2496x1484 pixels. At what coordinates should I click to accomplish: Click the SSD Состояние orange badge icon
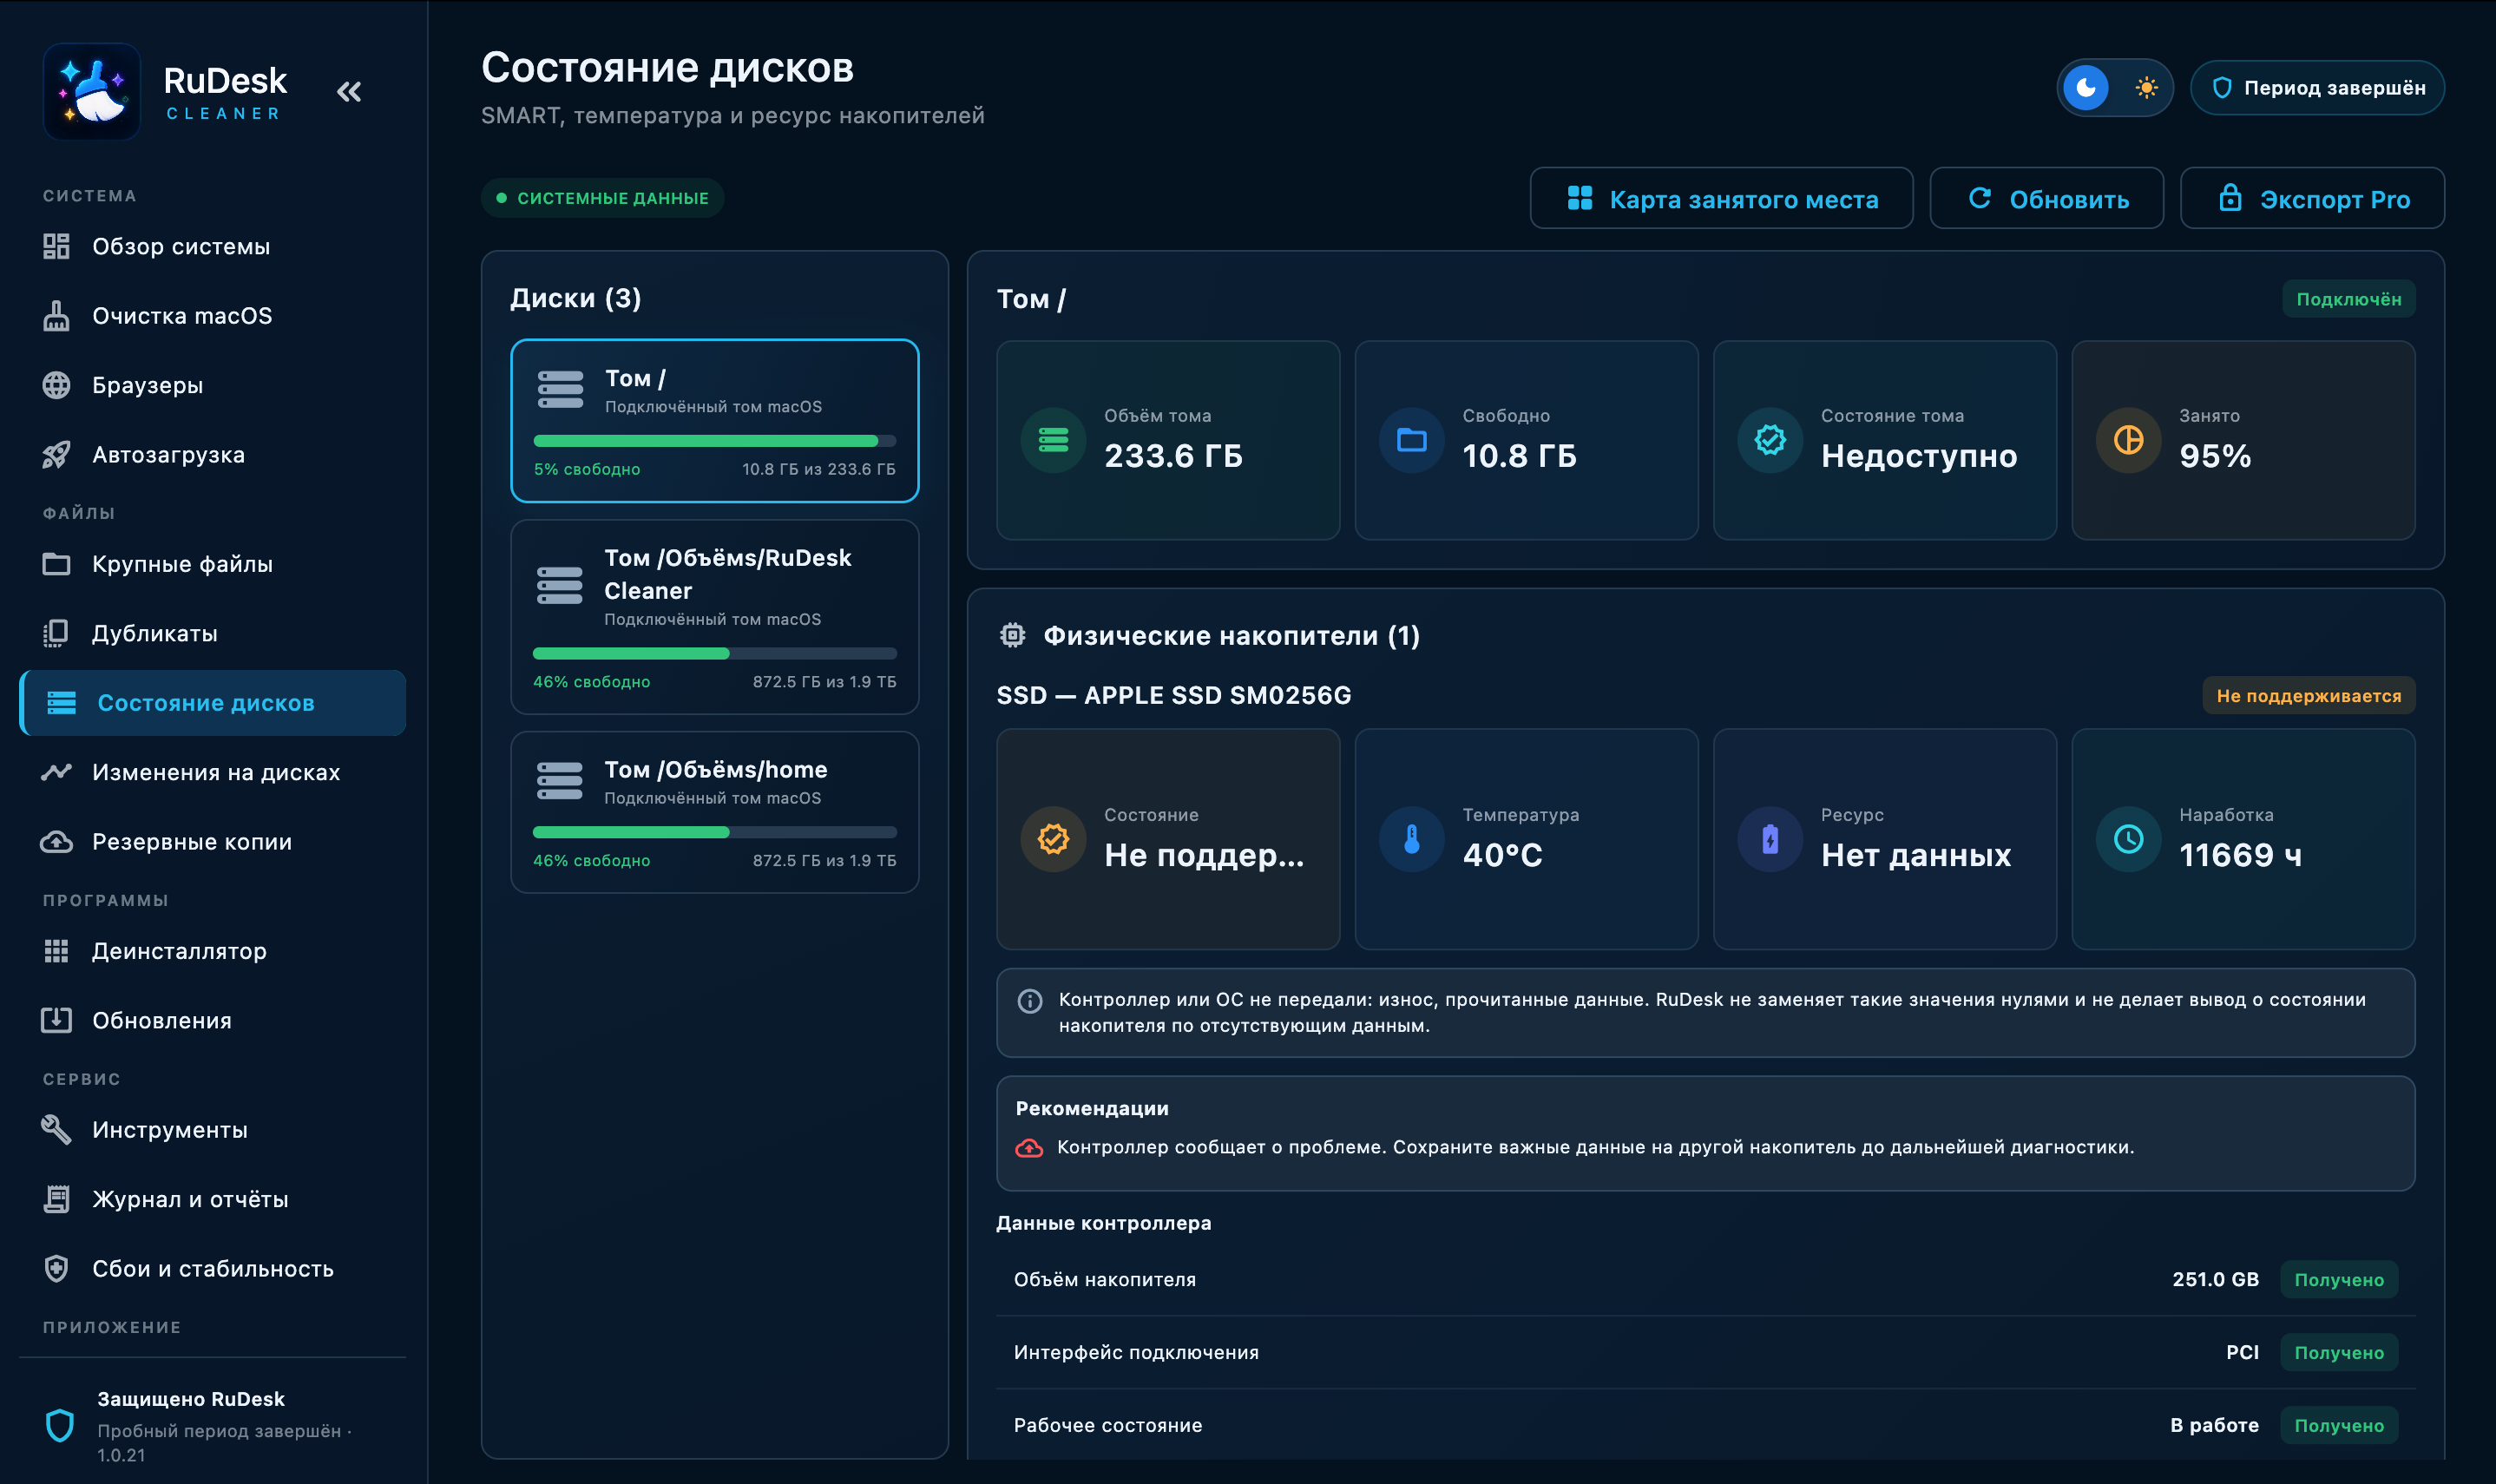point(1053,839)
